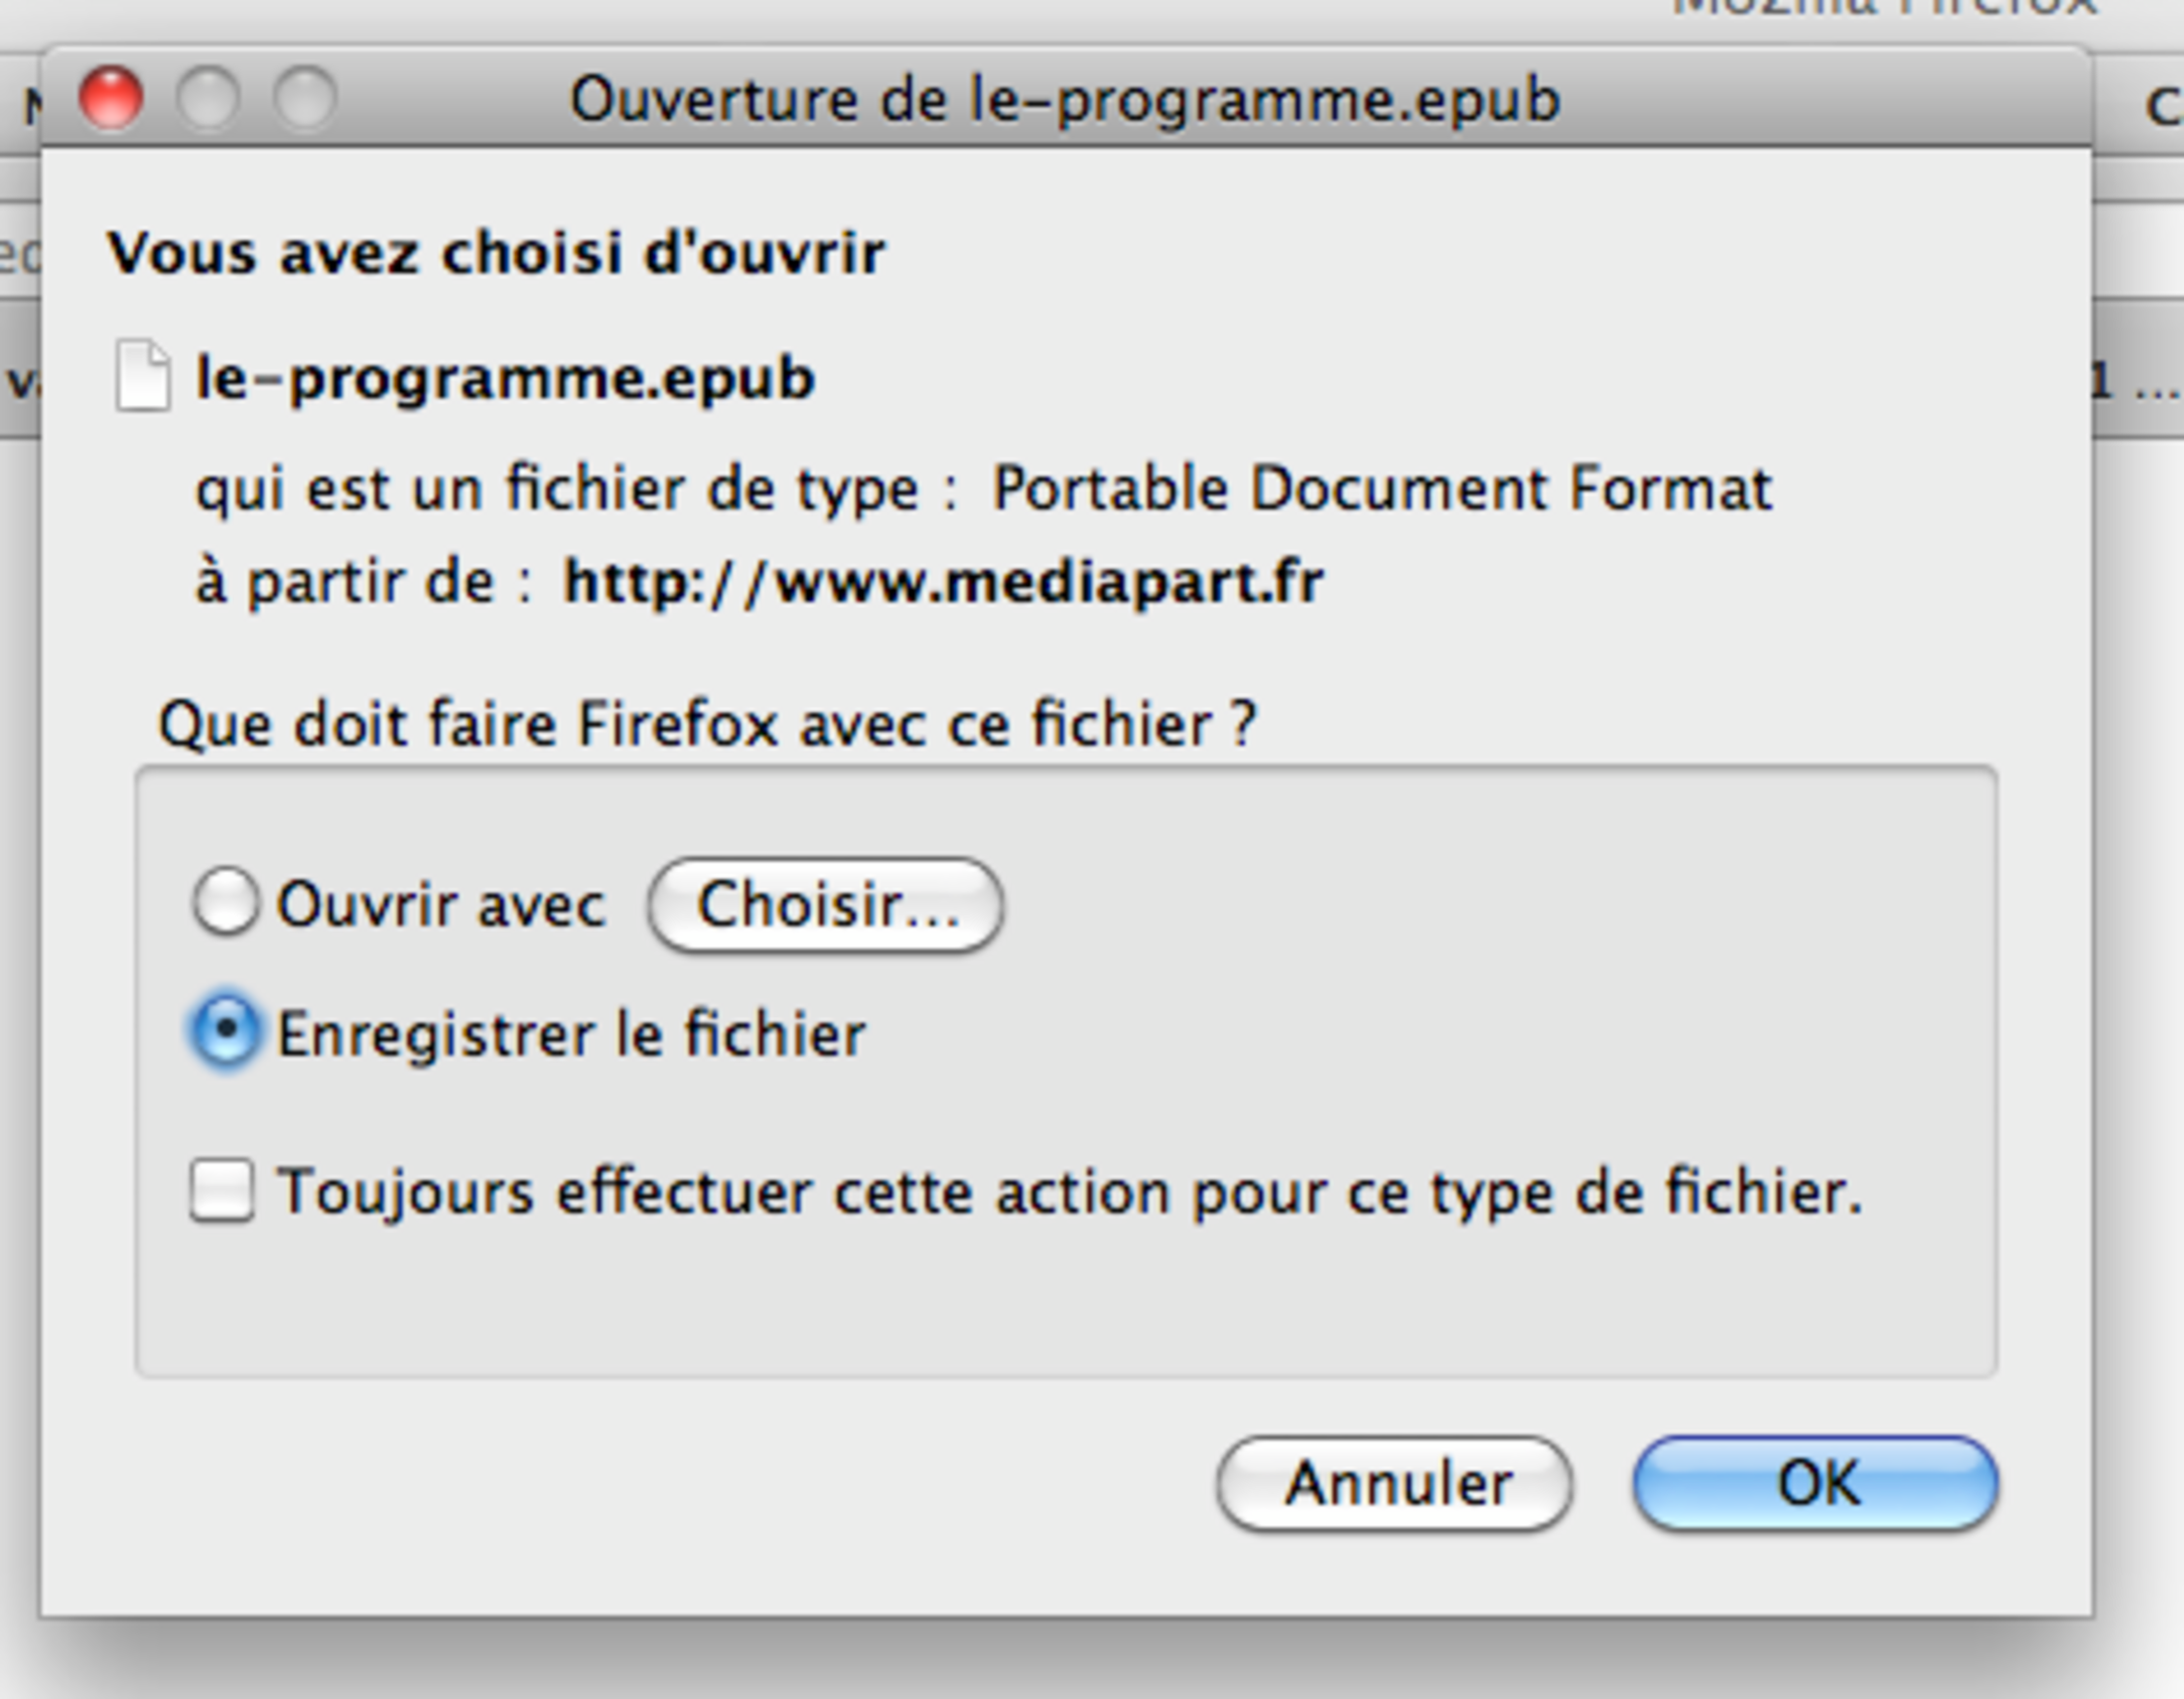Click the yellow minimize circle
The height and width of the screenshot is (1699, 2184).
(207, 99)
